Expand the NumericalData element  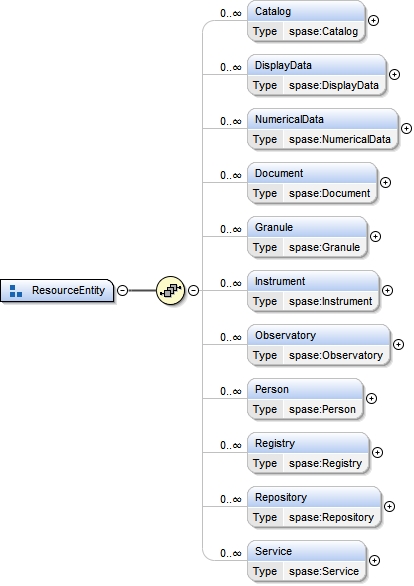pyautogui.click(x=406, y=129)
